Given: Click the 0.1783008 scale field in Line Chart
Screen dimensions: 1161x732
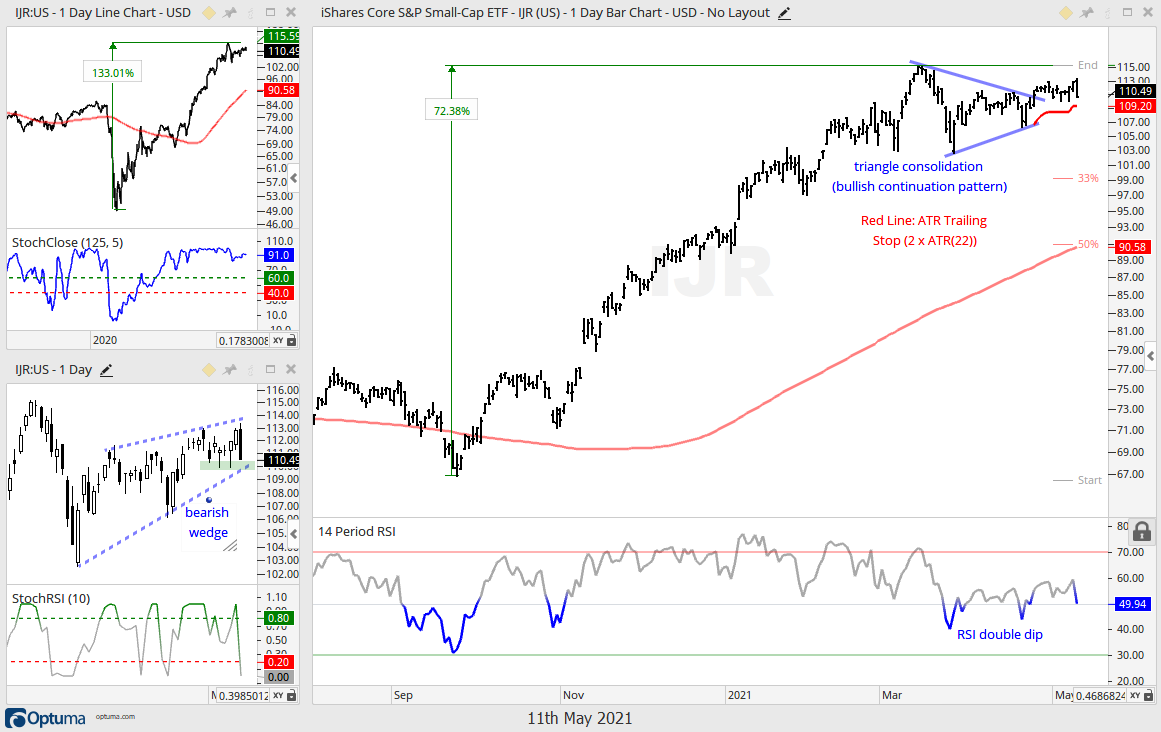Looking at the screenshot, I should [243, 340].
